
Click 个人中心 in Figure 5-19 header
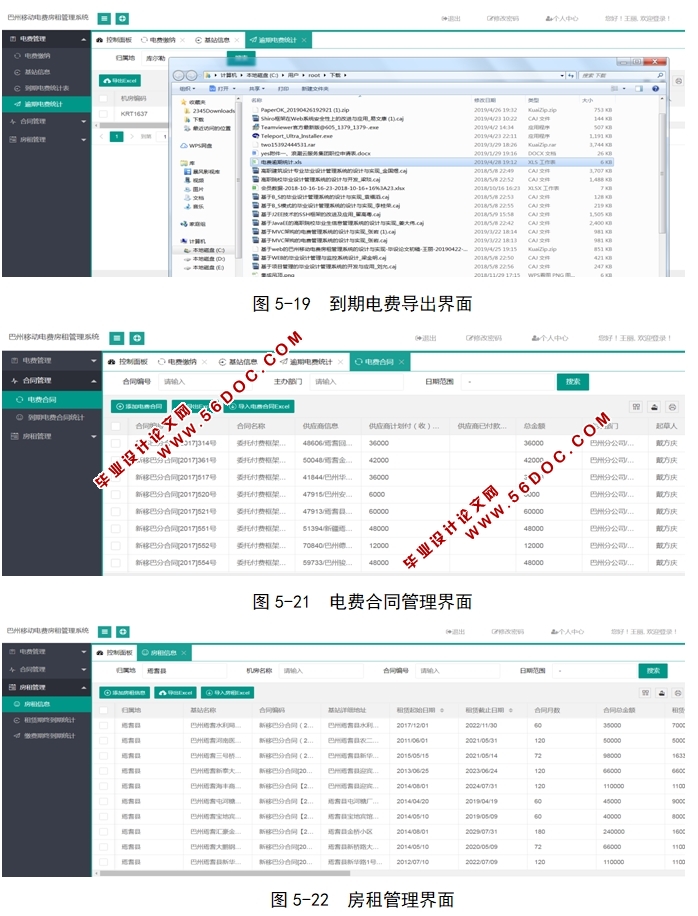click(562, 19)
